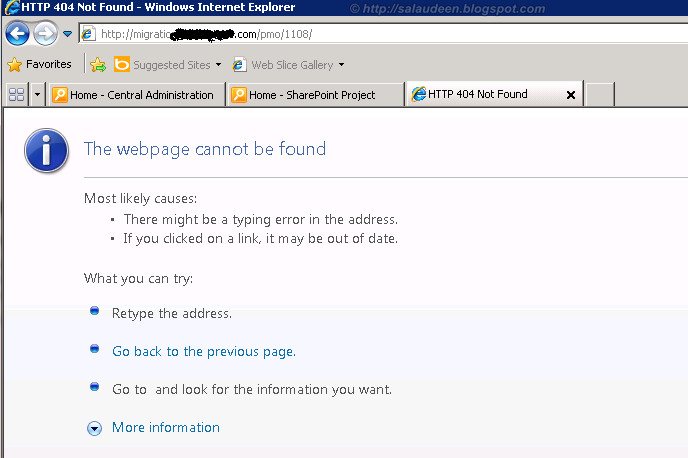Viewport: 688px width, 458px height.
Task: Click 'If you clicked on a link' line
Action: 261,239
